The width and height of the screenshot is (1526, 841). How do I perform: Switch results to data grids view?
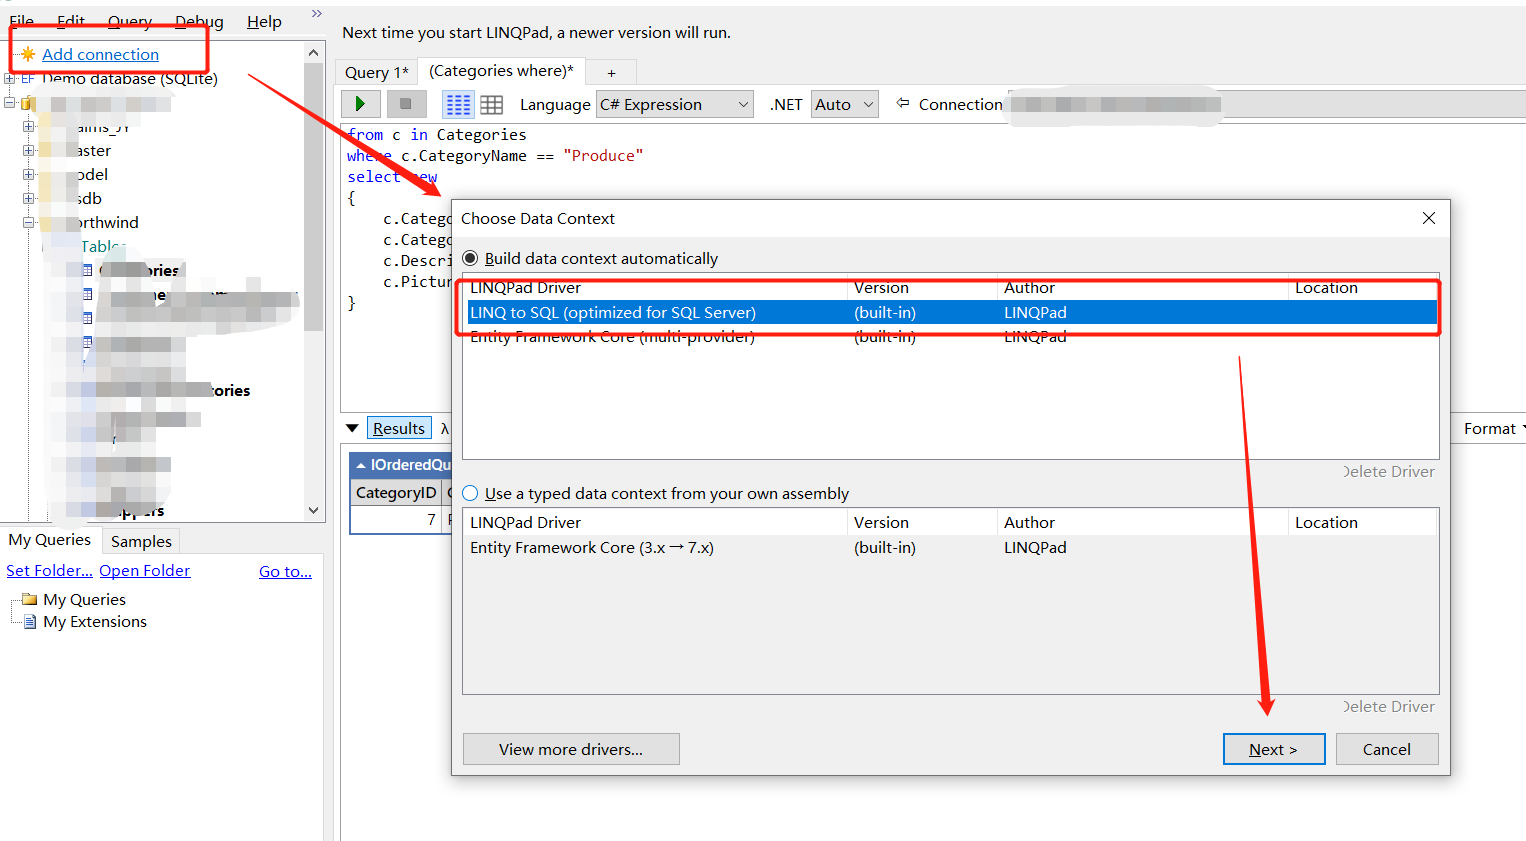(x=491, y=104)
